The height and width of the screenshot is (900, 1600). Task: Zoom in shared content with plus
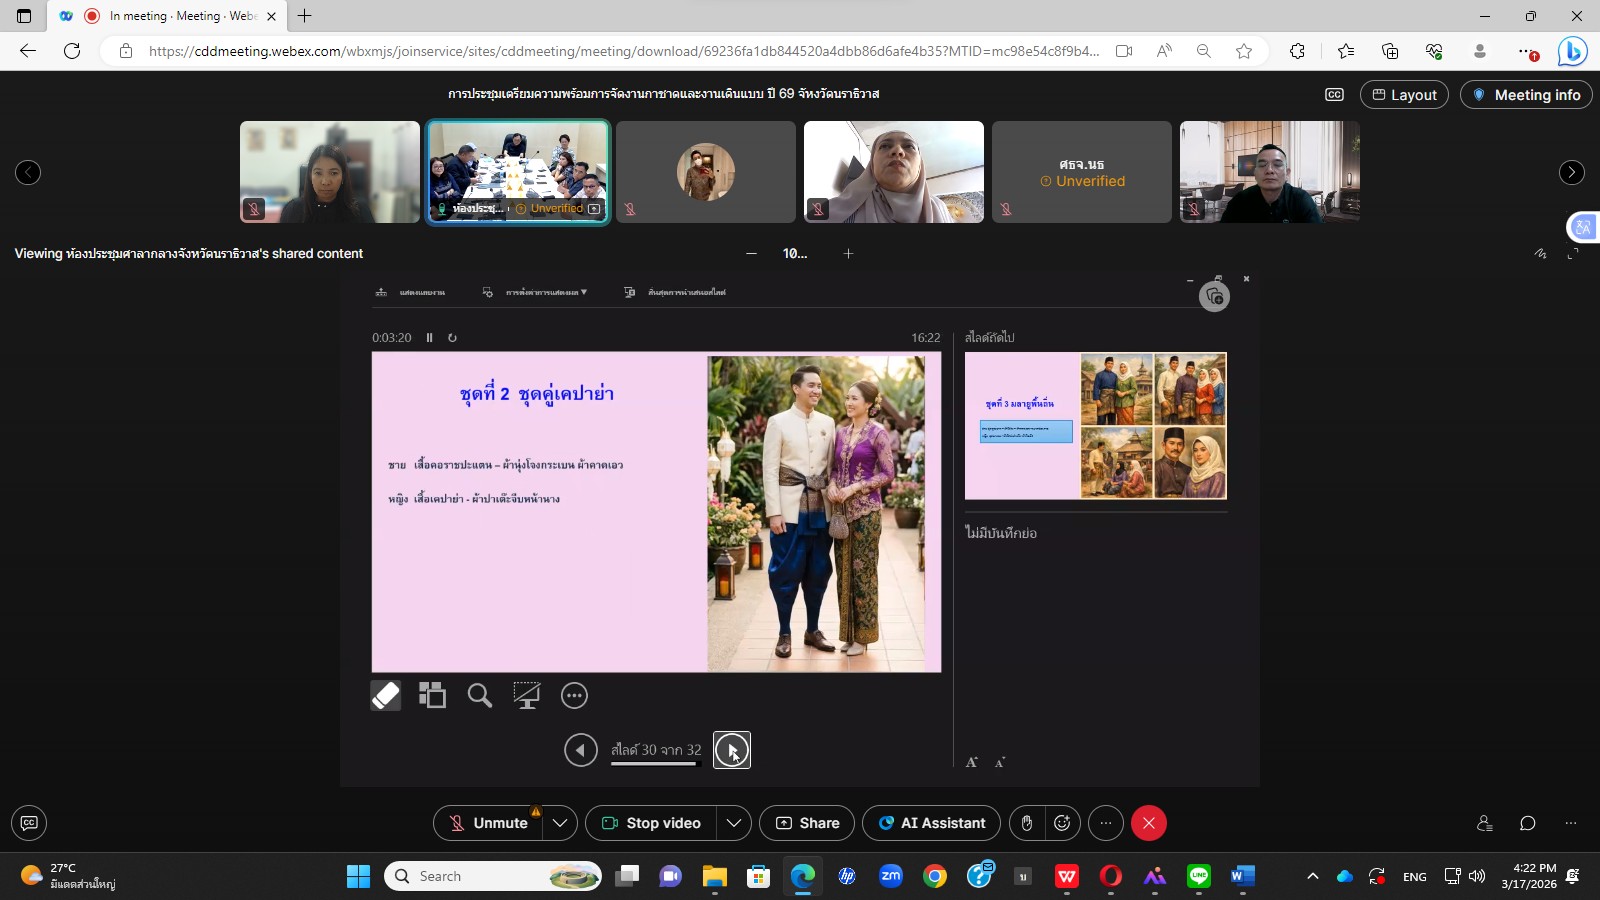click(848, 254)
